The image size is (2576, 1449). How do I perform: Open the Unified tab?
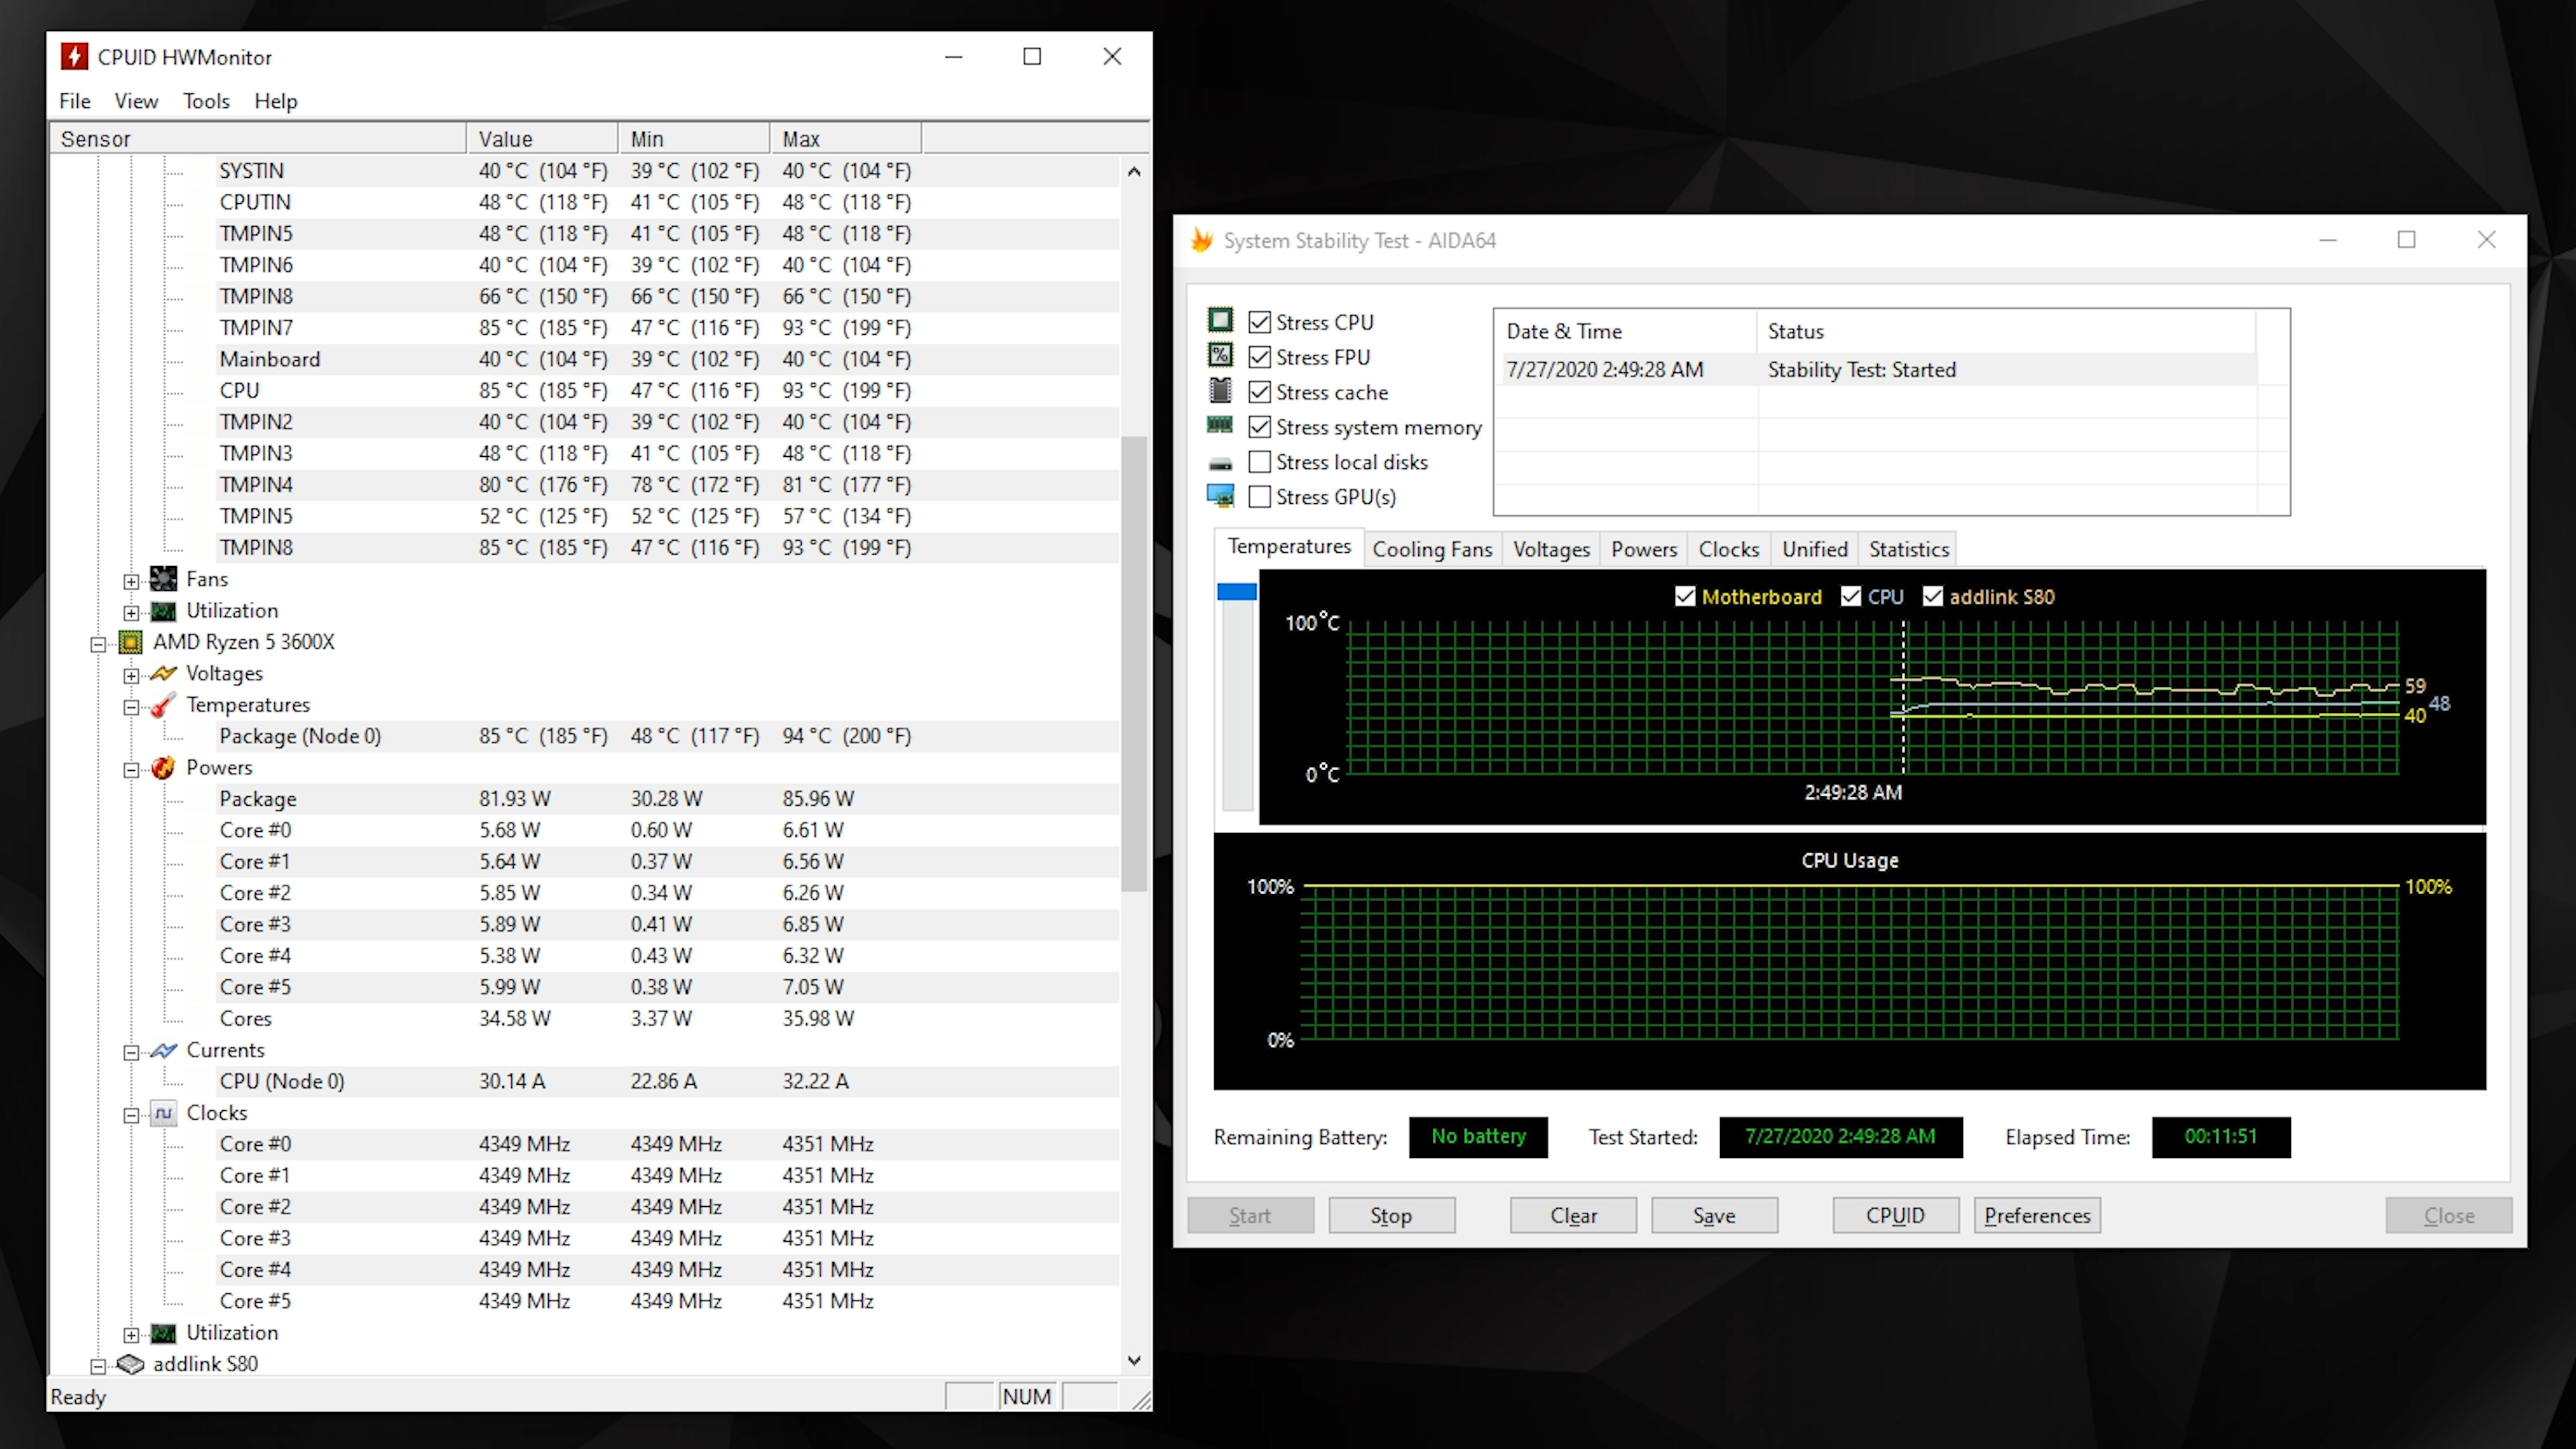(1815, 549)
